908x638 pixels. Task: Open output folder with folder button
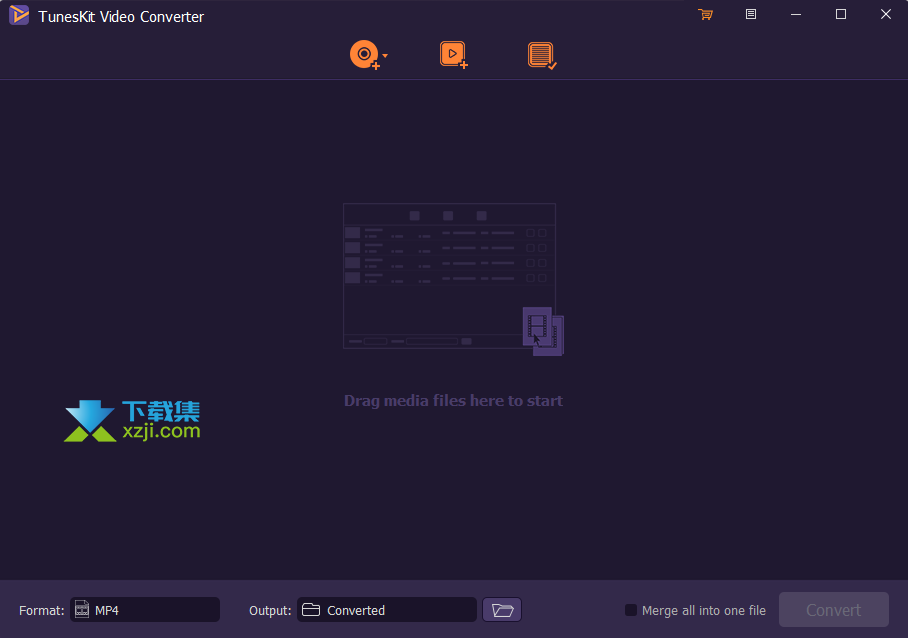(502, 610)
